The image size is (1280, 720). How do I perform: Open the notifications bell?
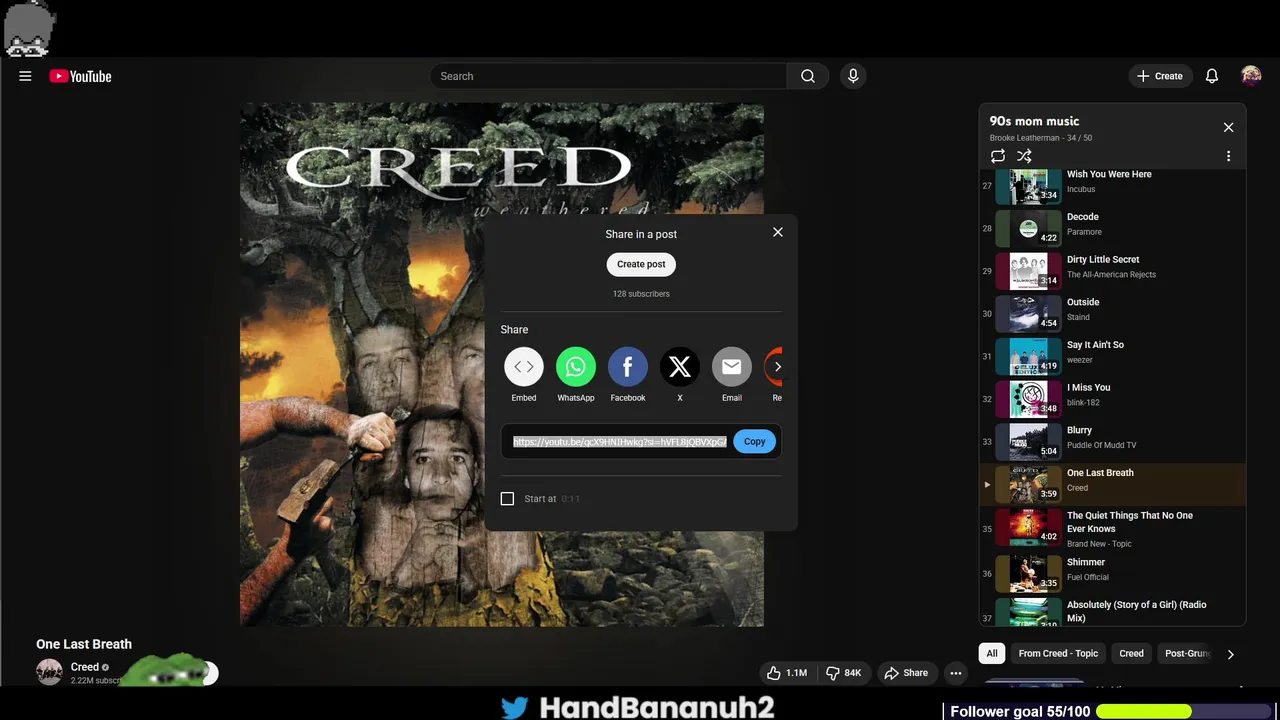pos(1211,76)
